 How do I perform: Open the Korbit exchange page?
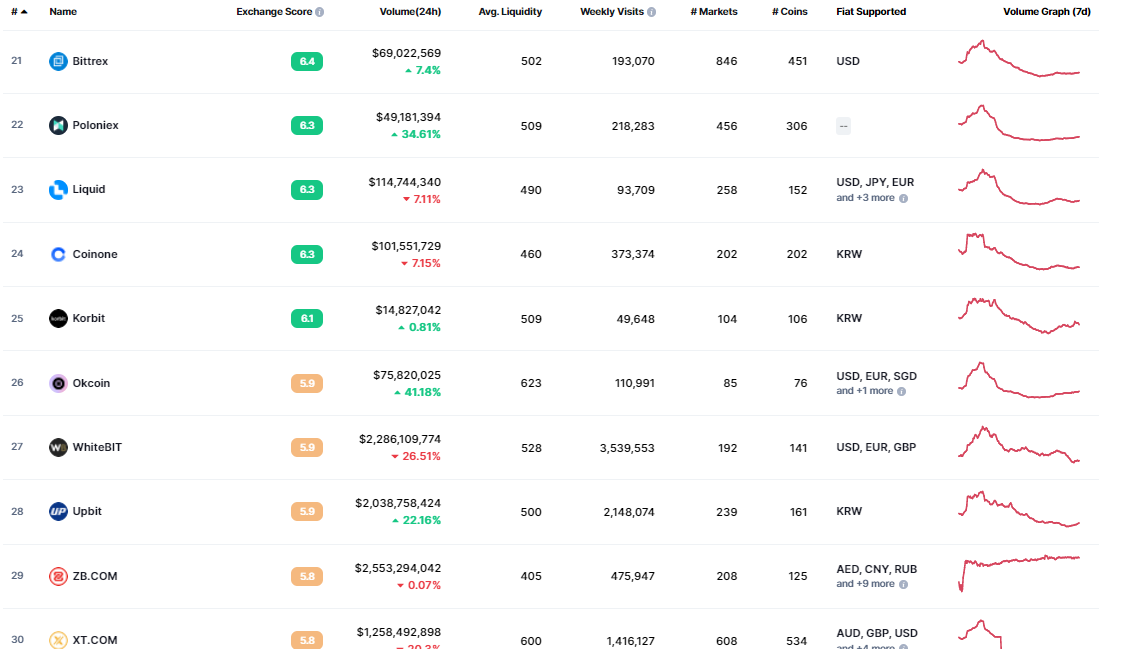[89, 318]
